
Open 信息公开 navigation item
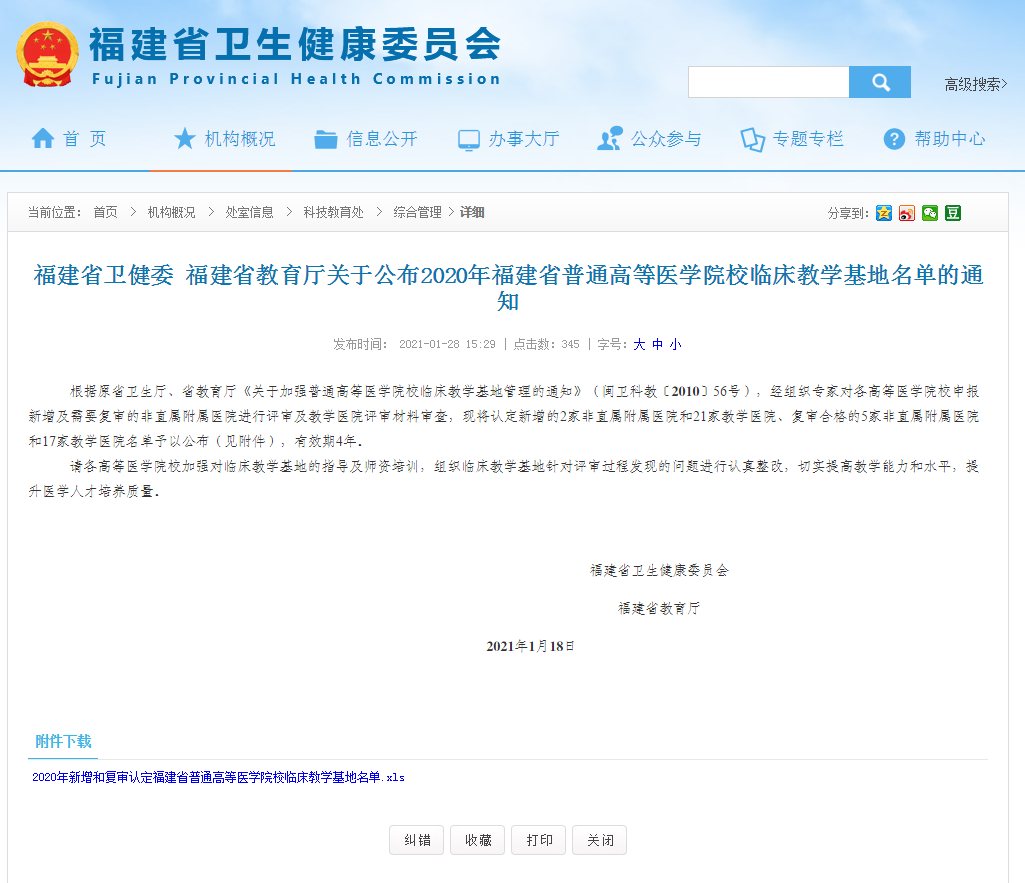point(366,139)
